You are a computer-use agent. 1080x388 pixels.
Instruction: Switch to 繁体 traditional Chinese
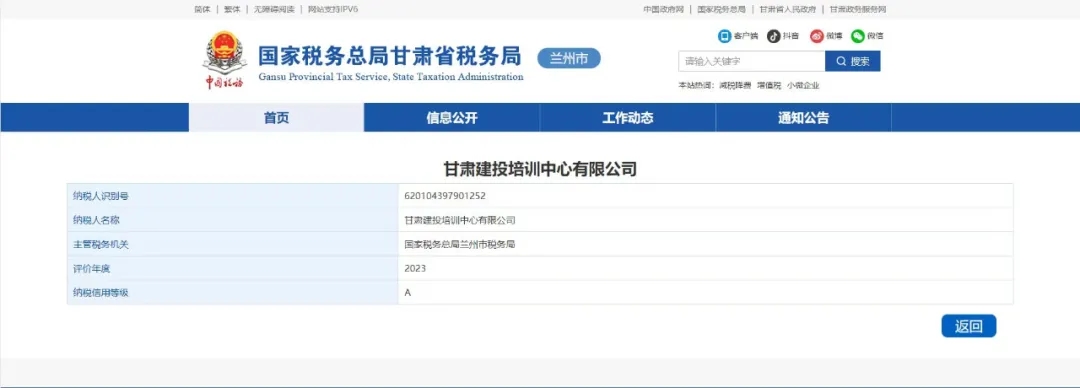(x=231, y=10)
